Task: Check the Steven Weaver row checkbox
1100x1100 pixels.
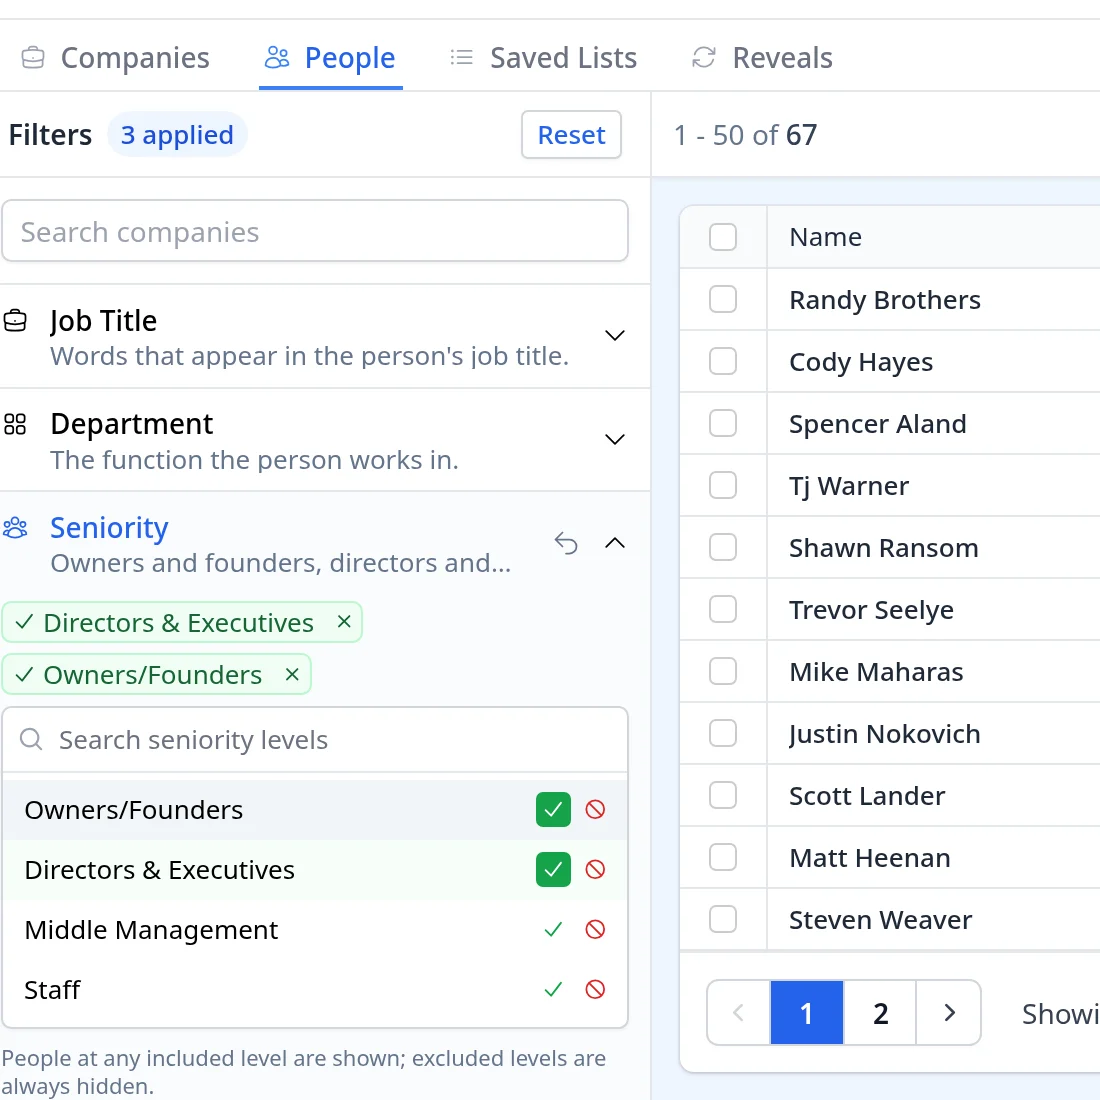Action: [723, 919]
